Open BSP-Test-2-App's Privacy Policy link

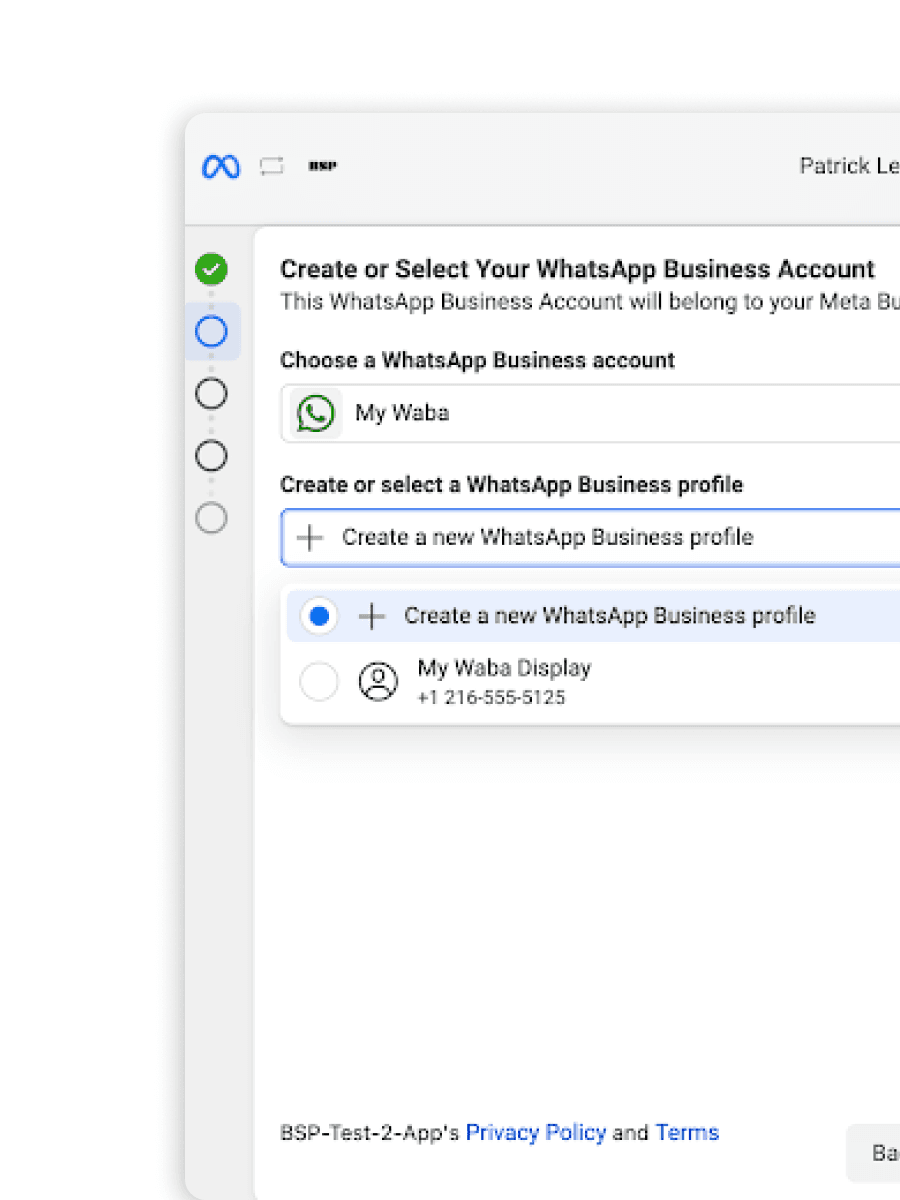pos(536,1133)
